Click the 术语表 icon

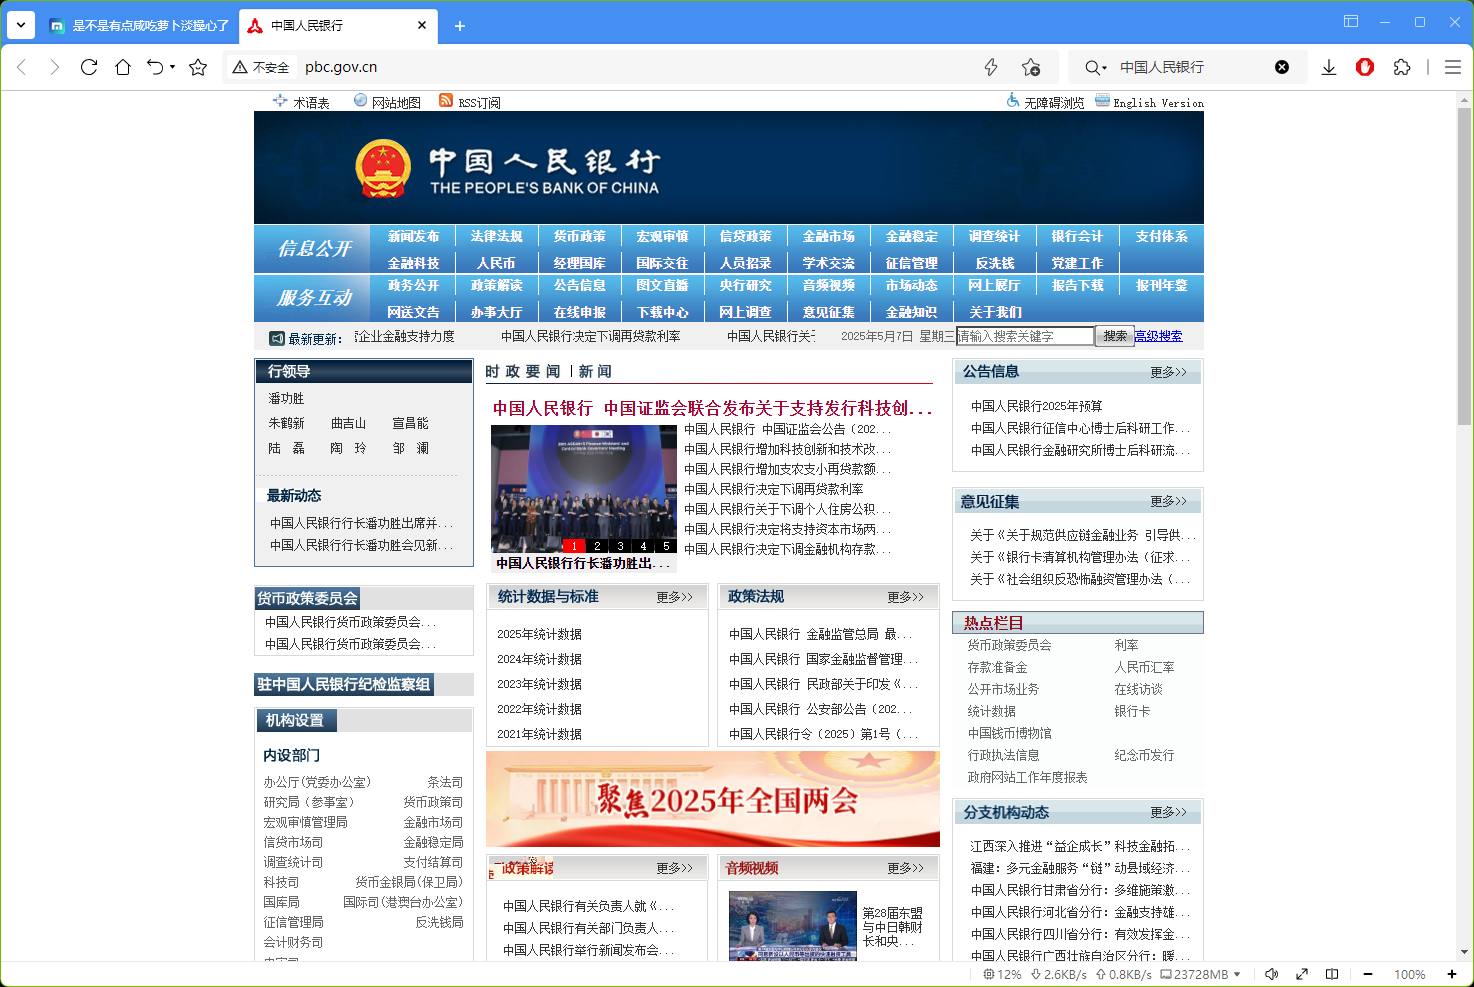coord(280,100)
